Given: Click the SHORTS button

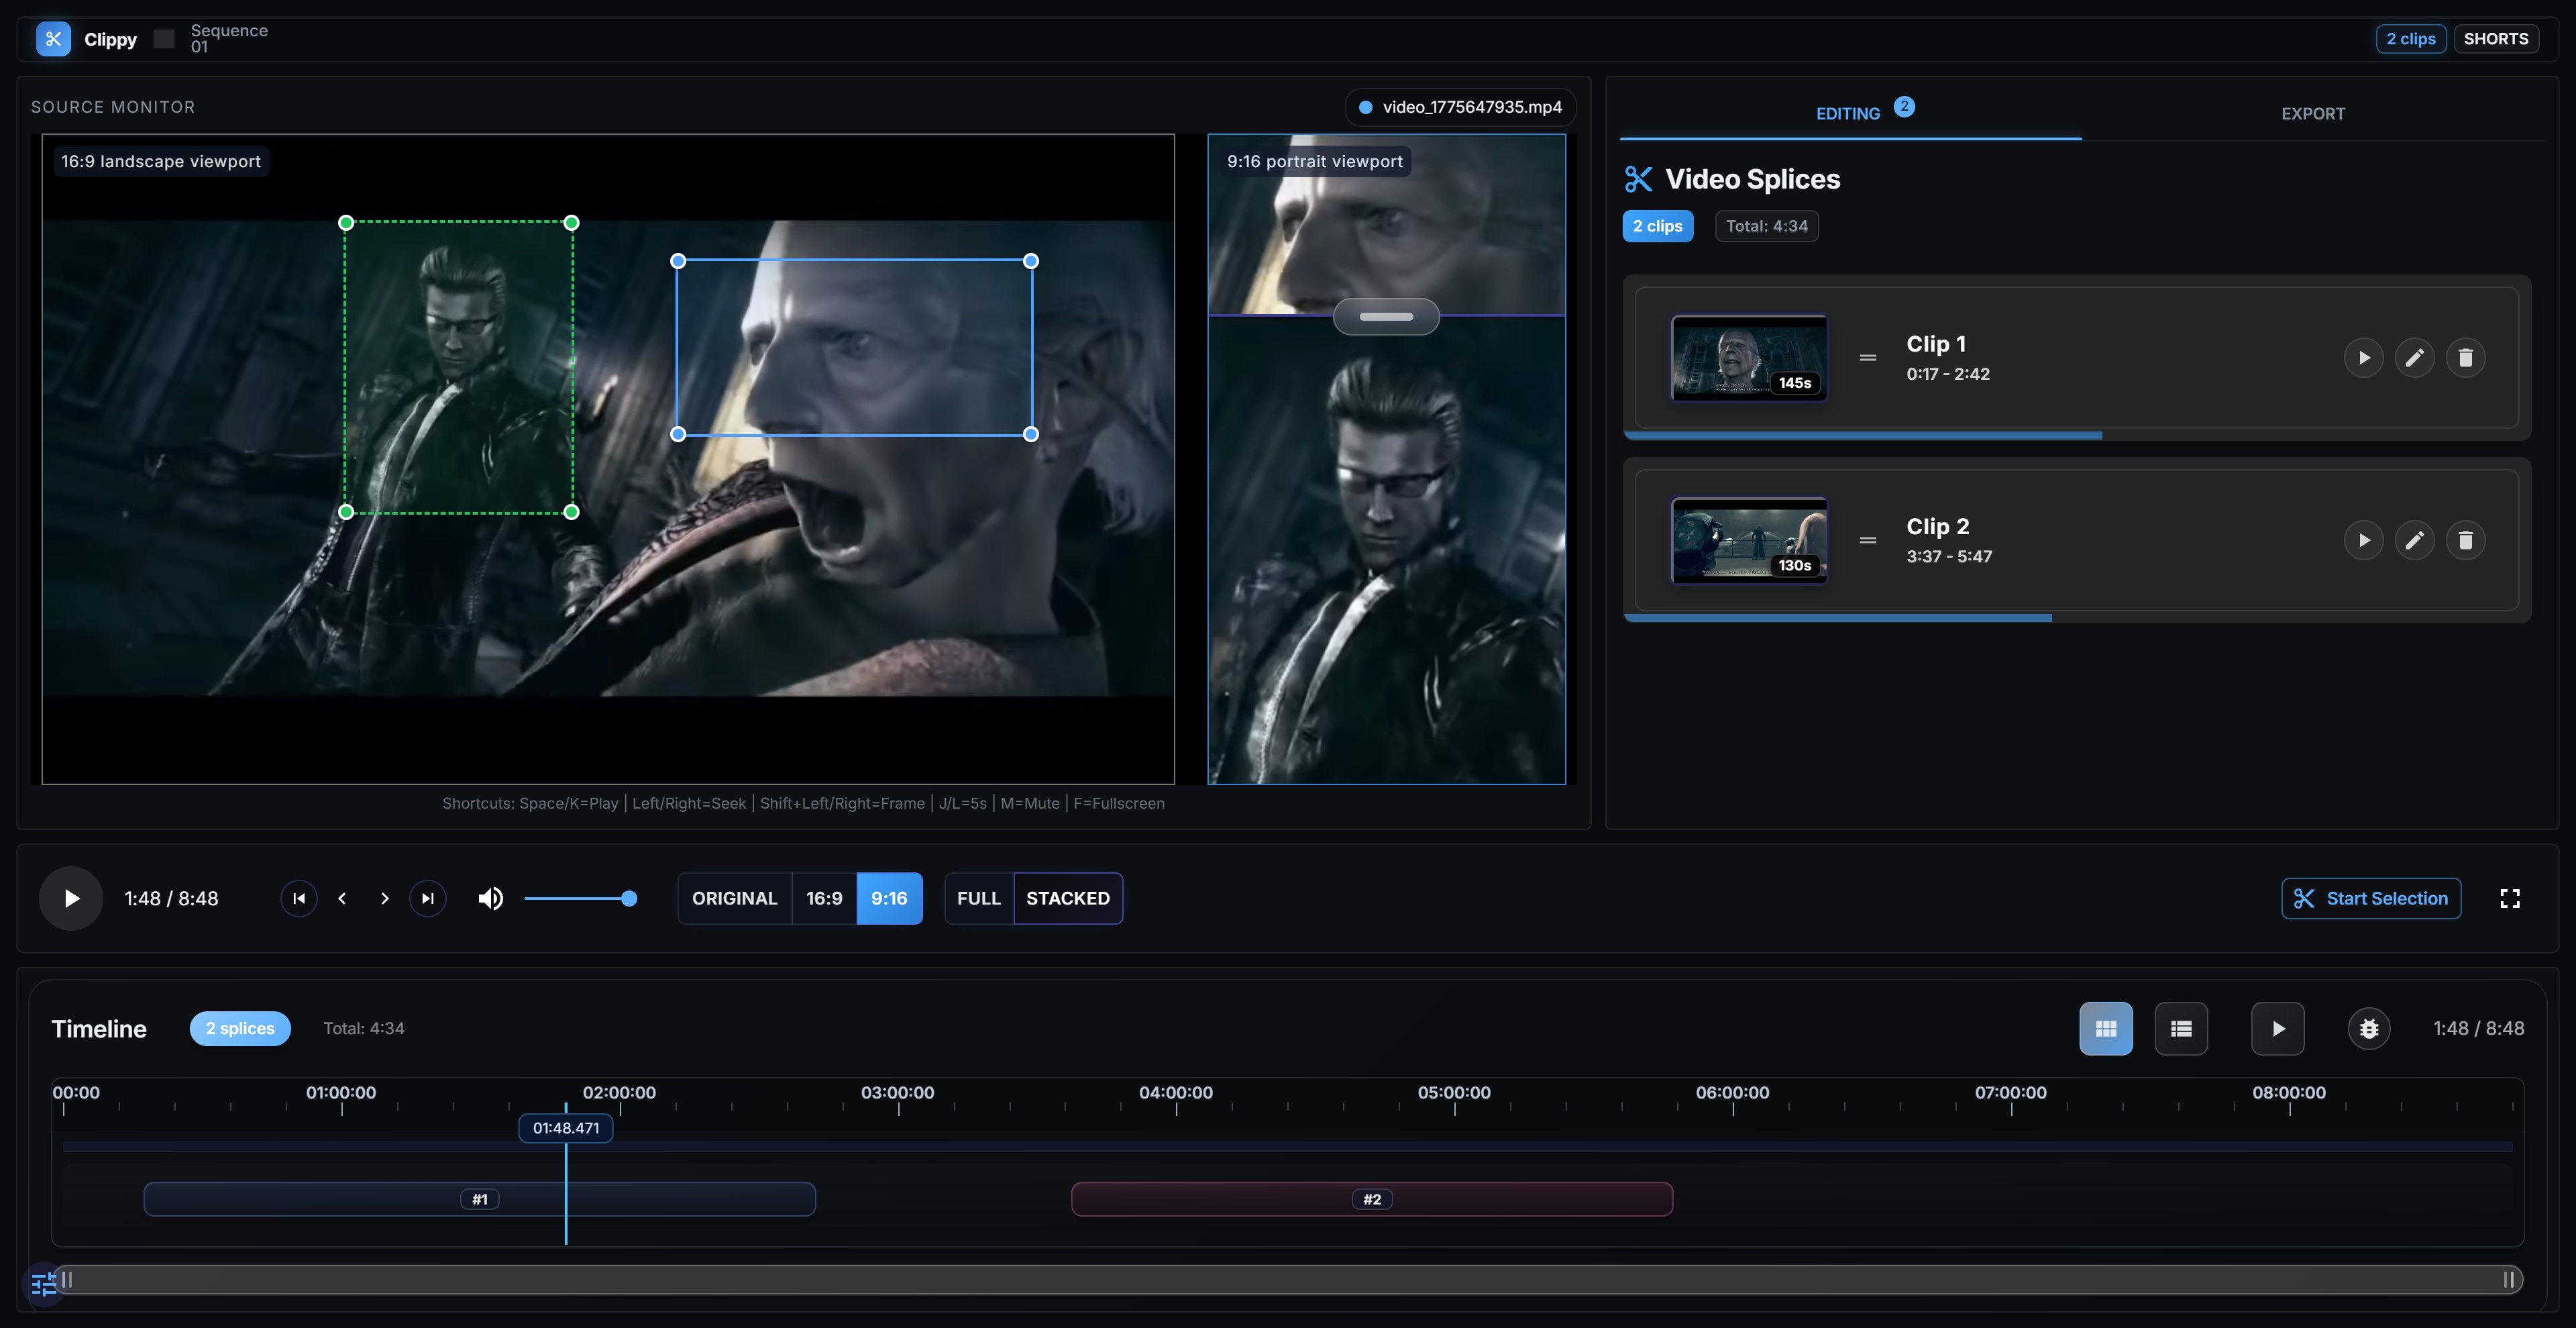Looking at the screenshot, I should click(x=2495, y=39).
